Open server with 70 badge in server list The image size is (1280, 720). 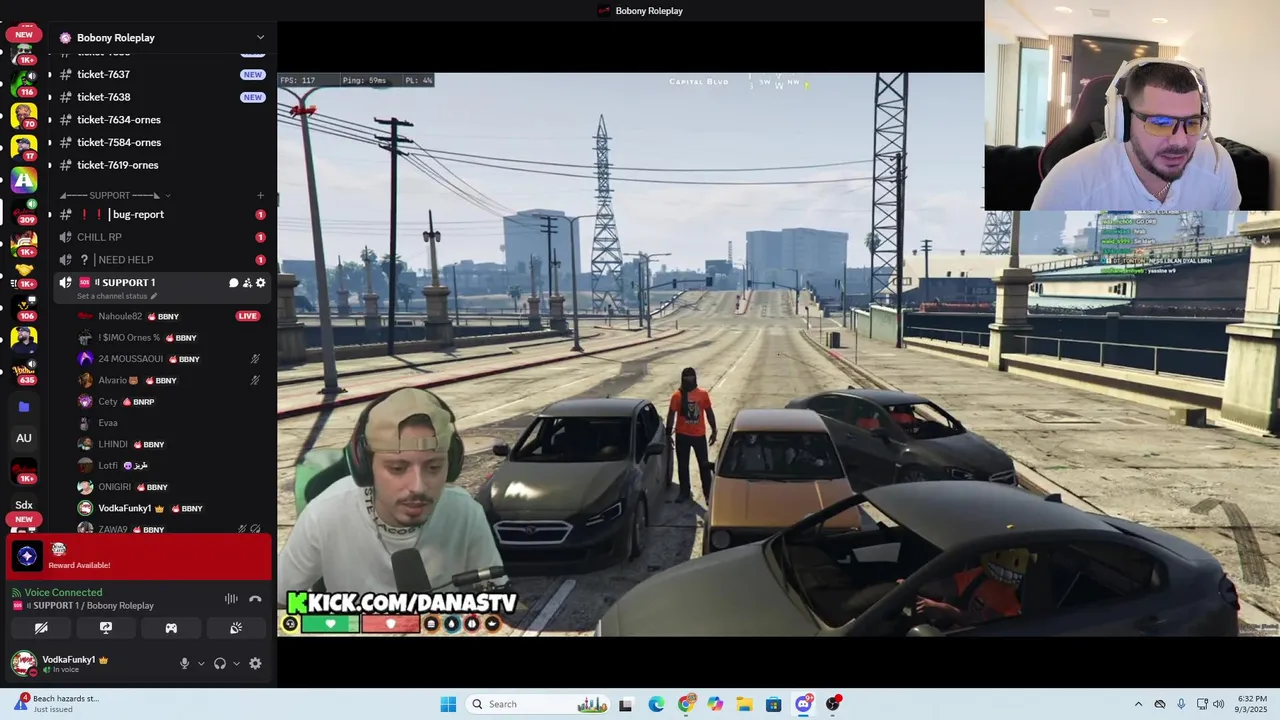[x=24, y=115]
